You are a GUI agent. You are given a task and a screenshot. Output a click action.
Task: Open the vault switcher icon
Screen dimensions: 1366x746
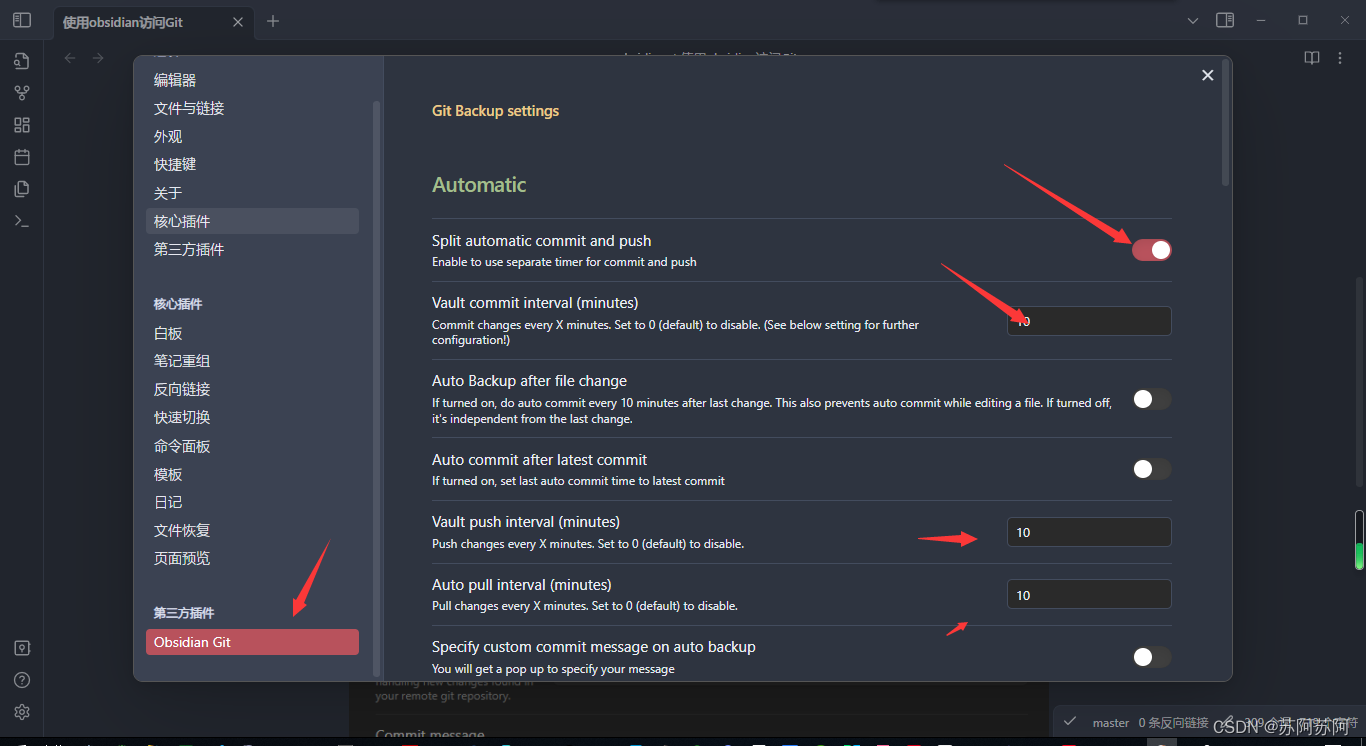pos(22,648)
